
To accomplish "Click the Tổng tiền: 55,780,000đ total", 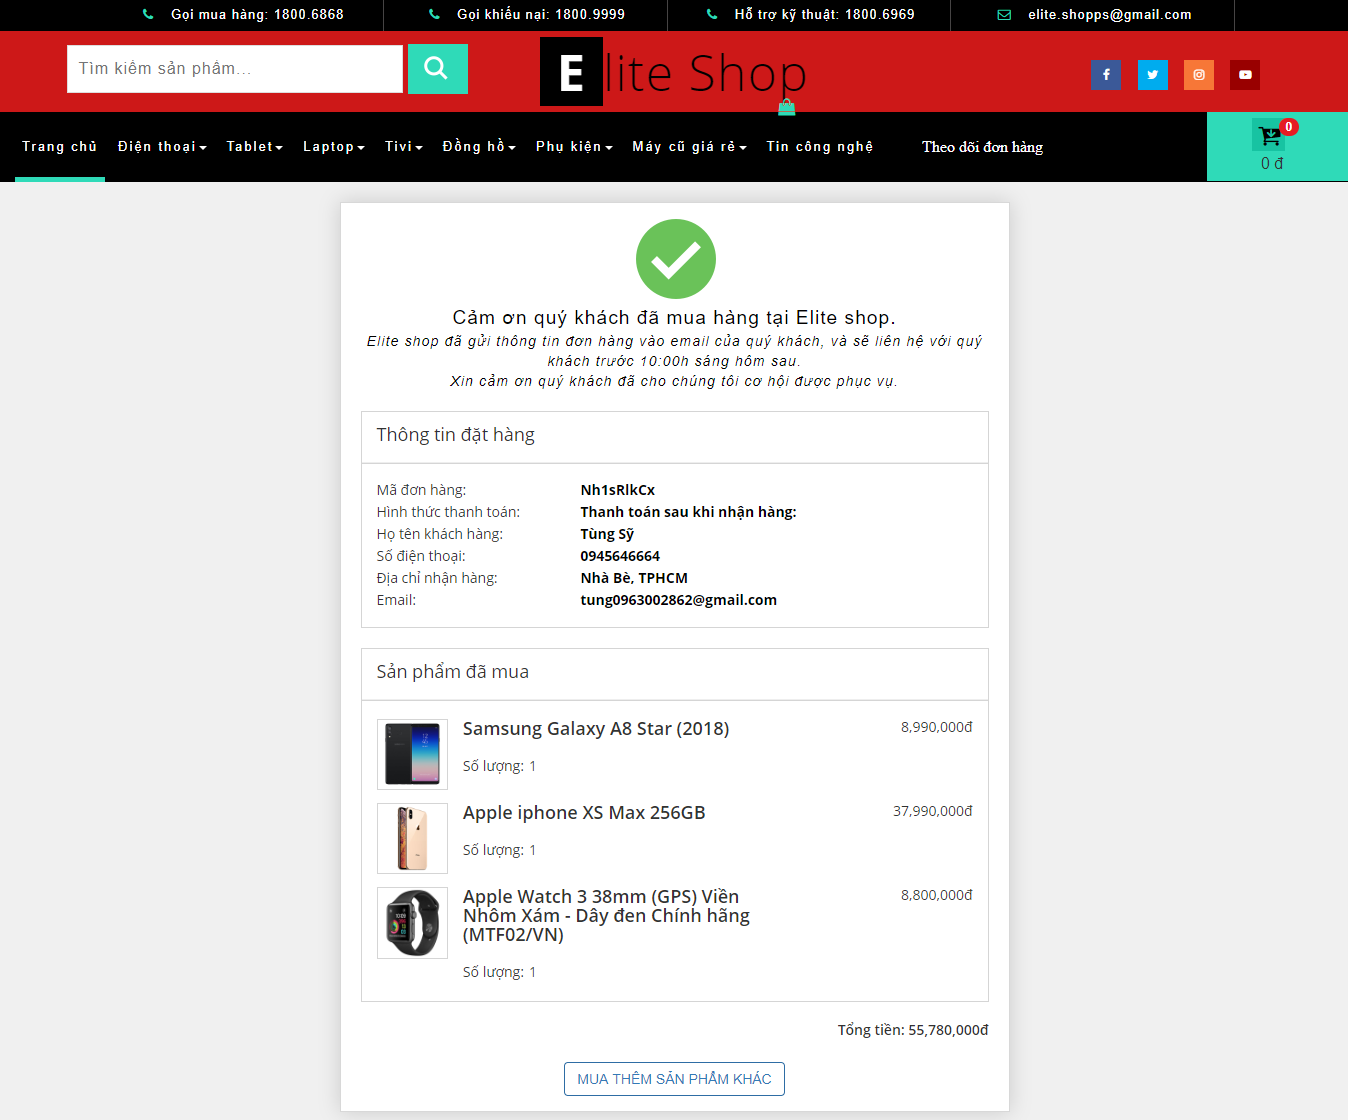I will (913, 1030).
